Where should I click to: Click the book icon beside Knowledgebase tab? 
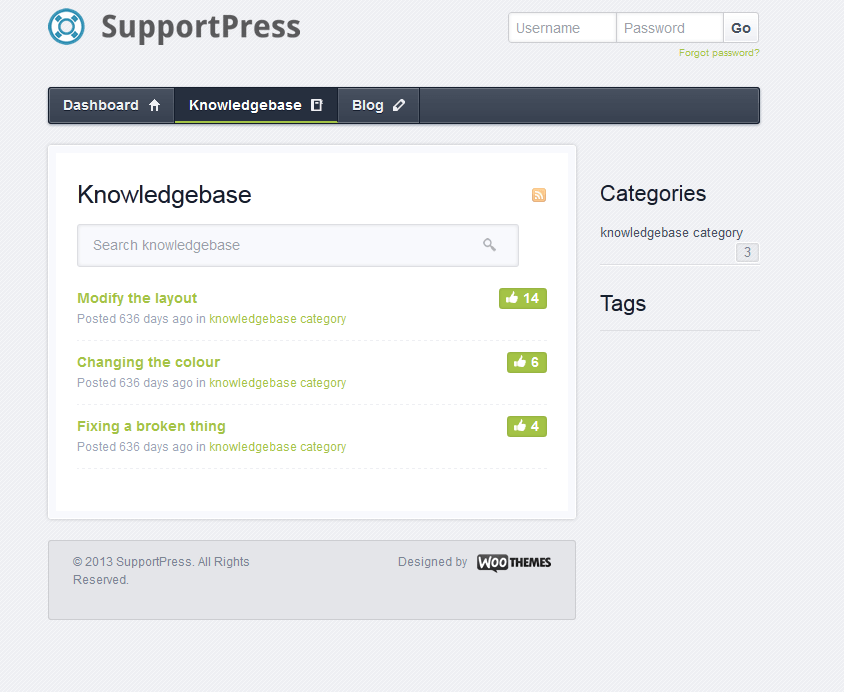[x=317, y=105]
